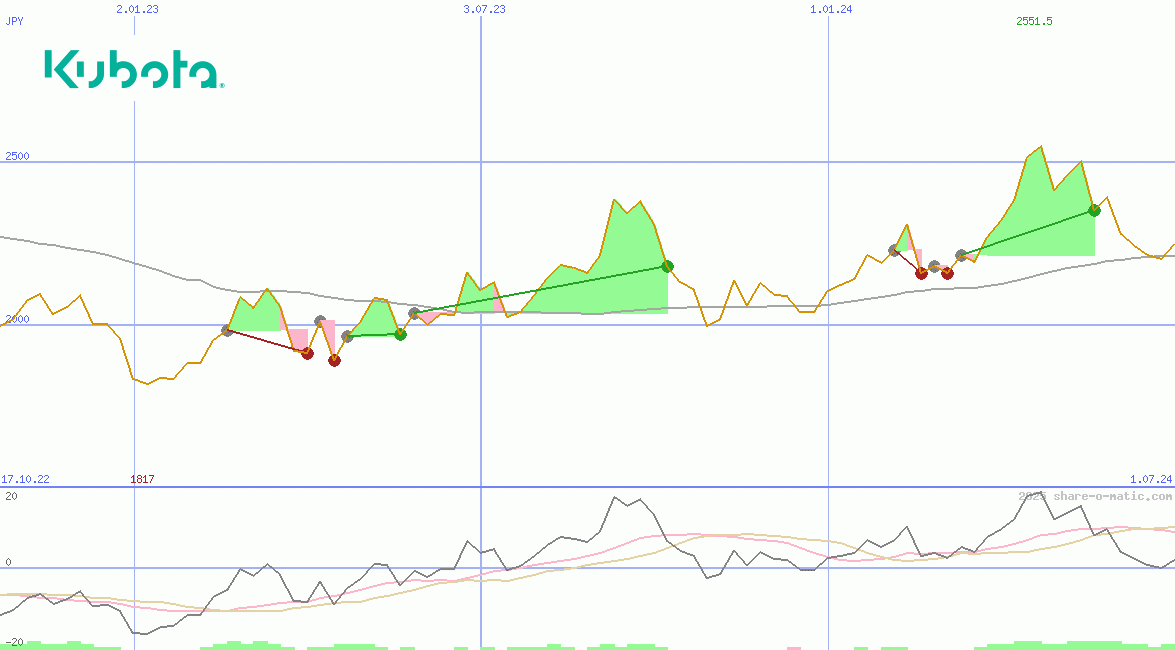Open the share-o-matic.com watermark link
The image size is (1175, 650).
tap(1095, 496)
